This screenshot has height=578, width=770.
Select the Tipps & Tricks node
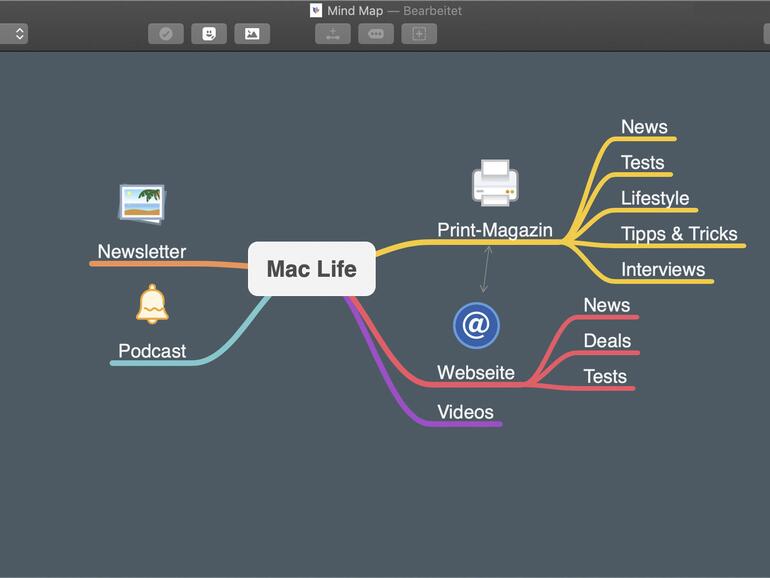pos(679,234)
